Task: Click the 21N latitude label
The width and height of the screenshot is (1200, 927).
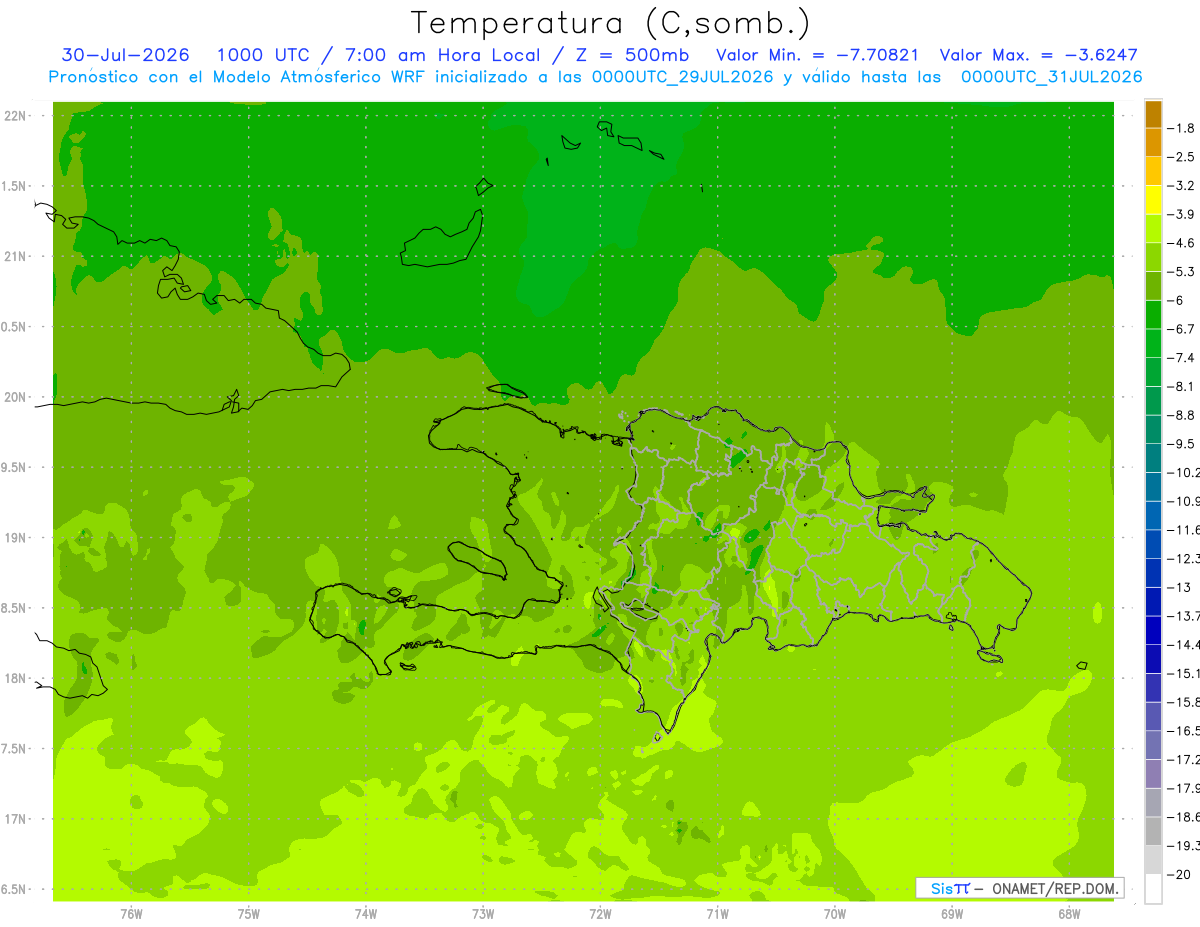Action: click(15, 257)
